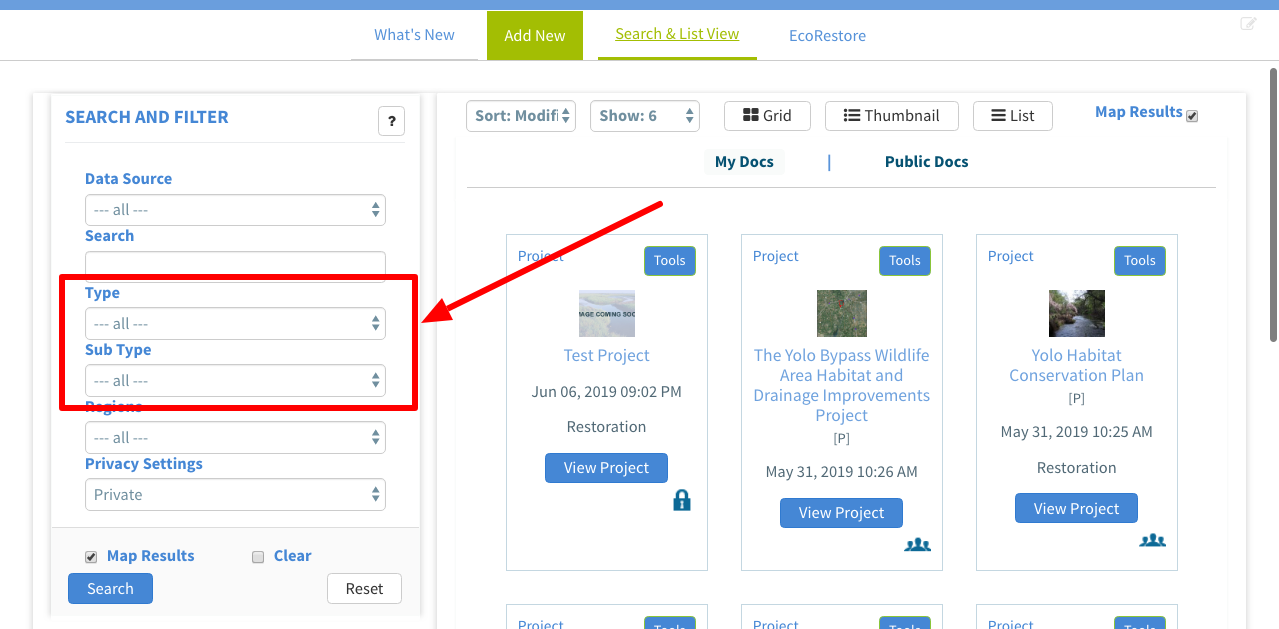Image resolution: width=1279 pixels, height=629 pixels.
Task: Click the page vertical scrollbar
Action: 1272,200
